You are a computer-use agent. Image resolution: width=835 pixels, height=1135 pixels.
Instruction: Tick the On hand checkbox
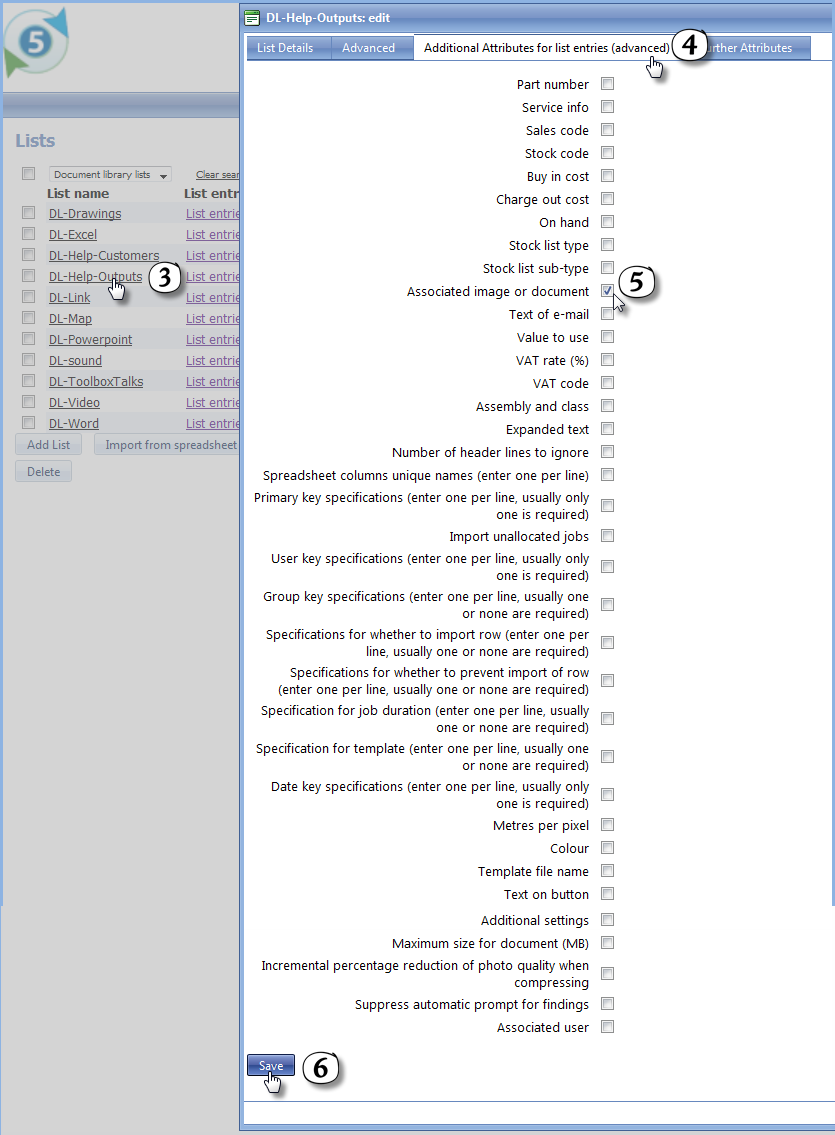[x=608, y=222]
